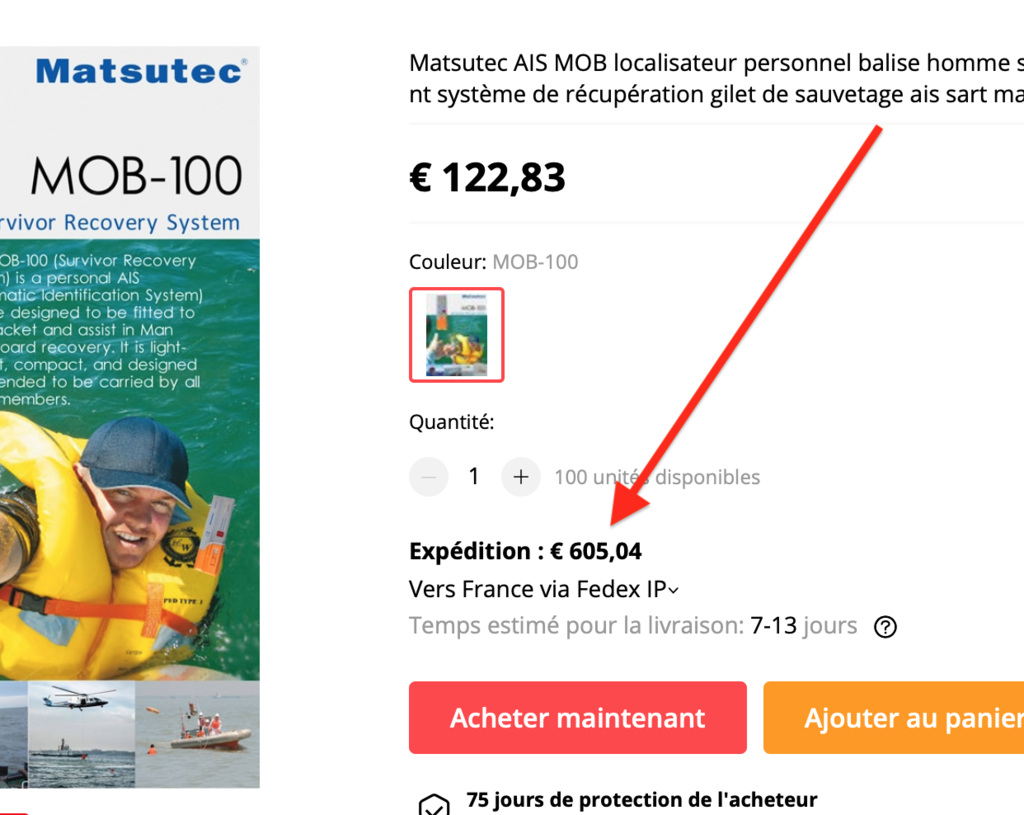This screenshot has height=815, width=1024.
Task: Click the delivery time help question icon
Action: click(x=885, y=627)
